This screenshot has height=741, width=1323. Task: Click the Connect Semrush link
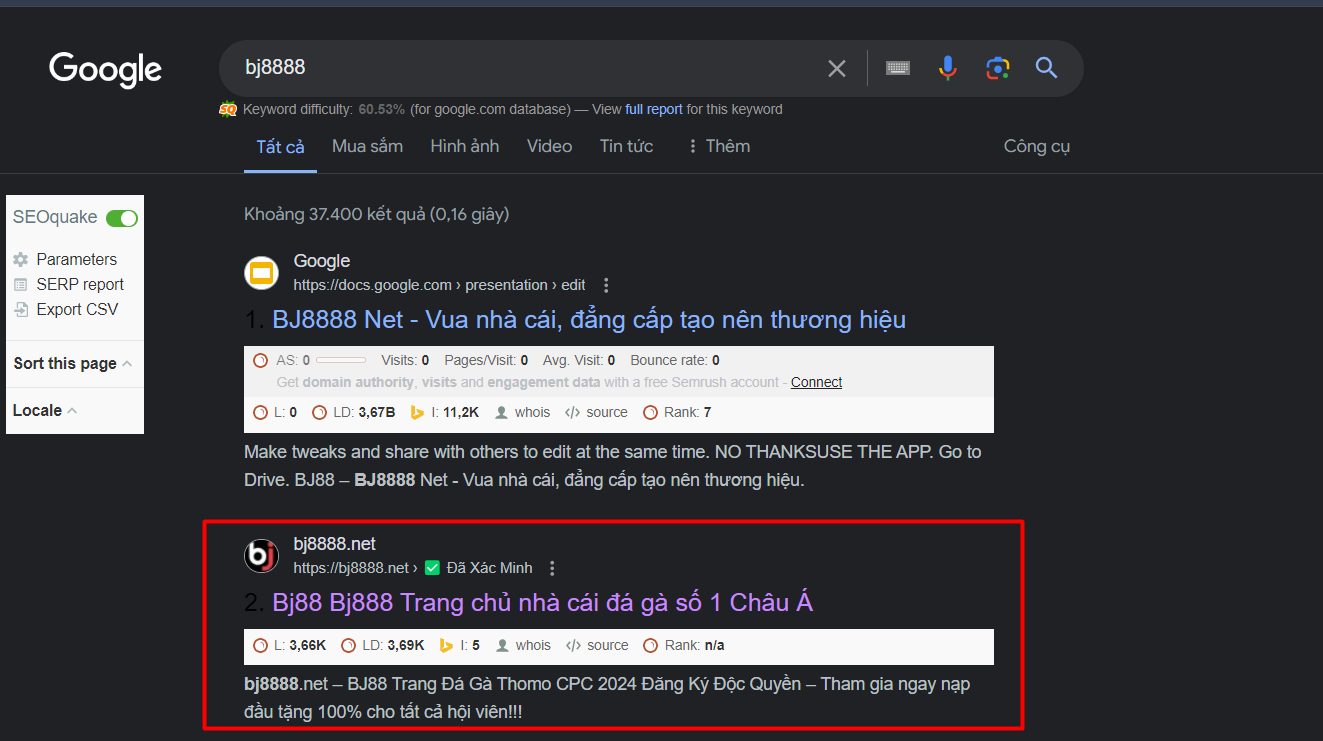point(816,382)
